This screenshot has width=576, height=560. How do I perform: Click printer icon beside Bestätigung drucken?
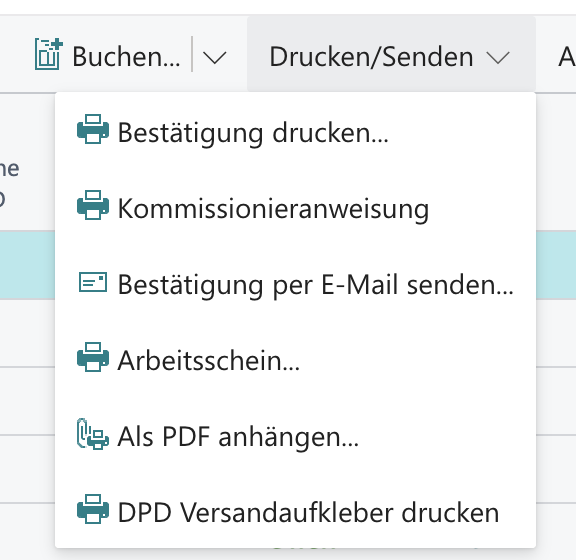[x=93, y=129]
